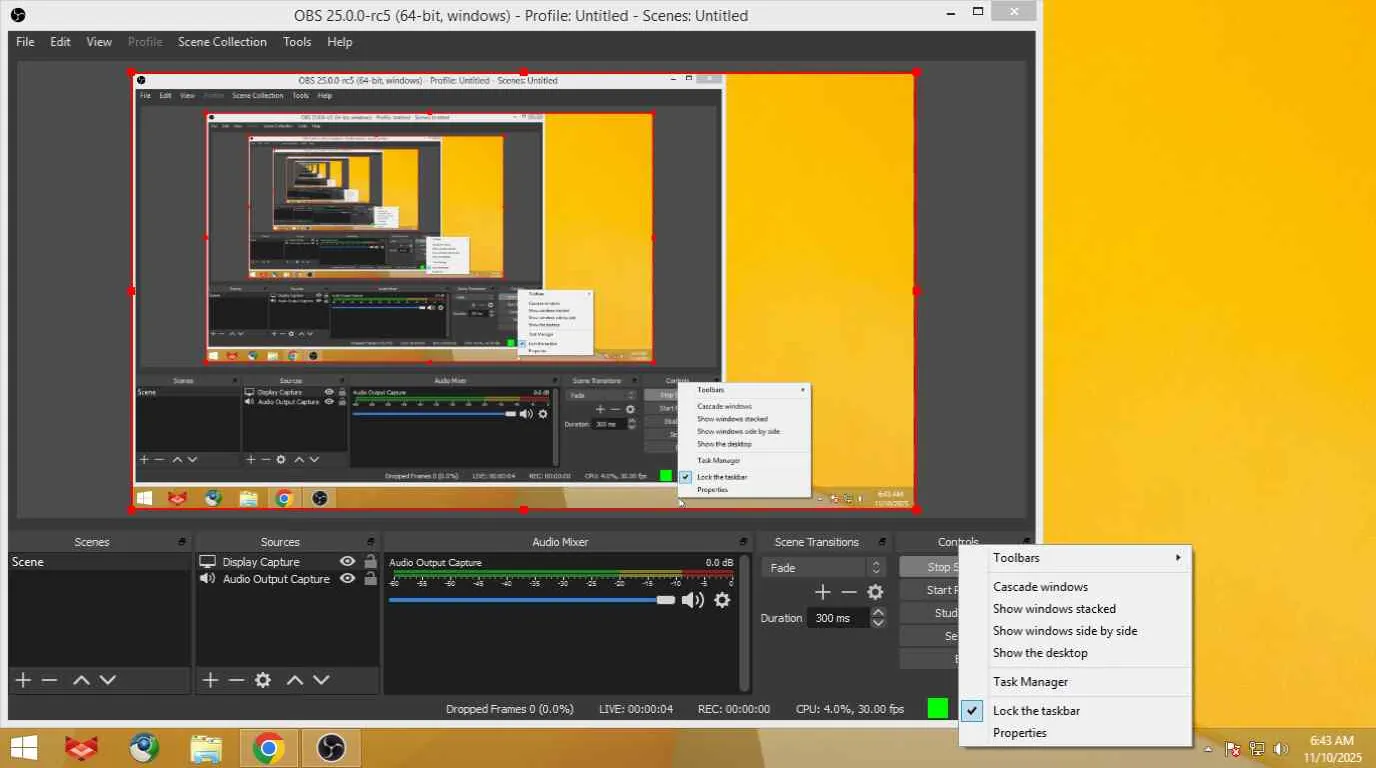The height and width of the screenshot is (768, 1376).
Task: Show hidden icons arrow in the system tray
Action: click(x=1208, y=748)
